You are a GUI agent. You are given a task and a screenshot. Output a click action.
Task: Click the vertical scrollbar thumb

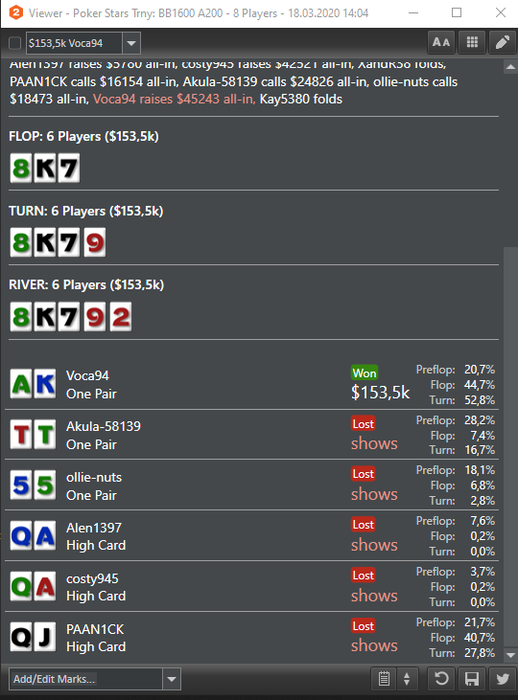click(x=510, y=446)
